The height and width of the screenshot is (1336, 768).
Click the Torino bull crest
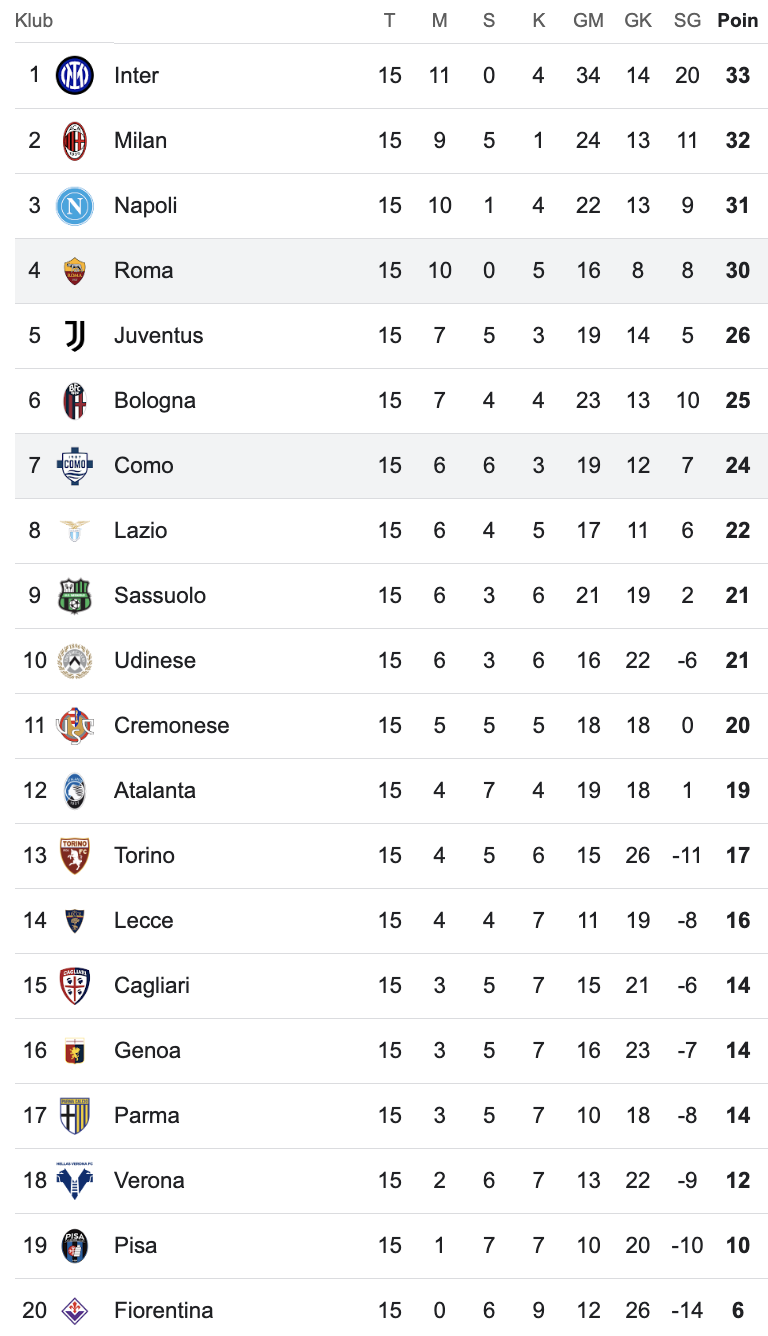tap(75, 856)
